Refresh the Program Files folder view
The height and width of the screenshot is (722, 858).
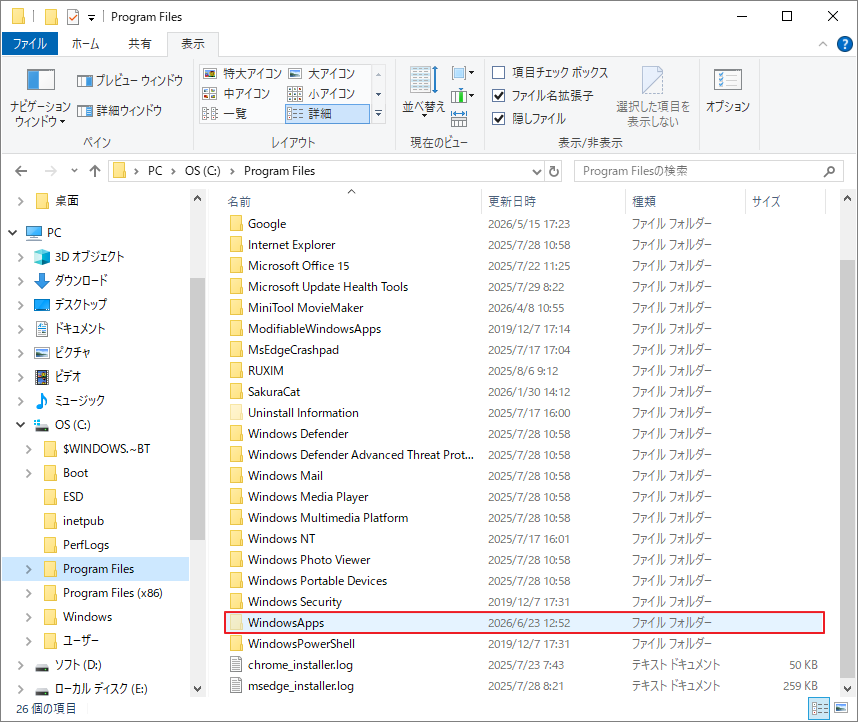[554, 171]
